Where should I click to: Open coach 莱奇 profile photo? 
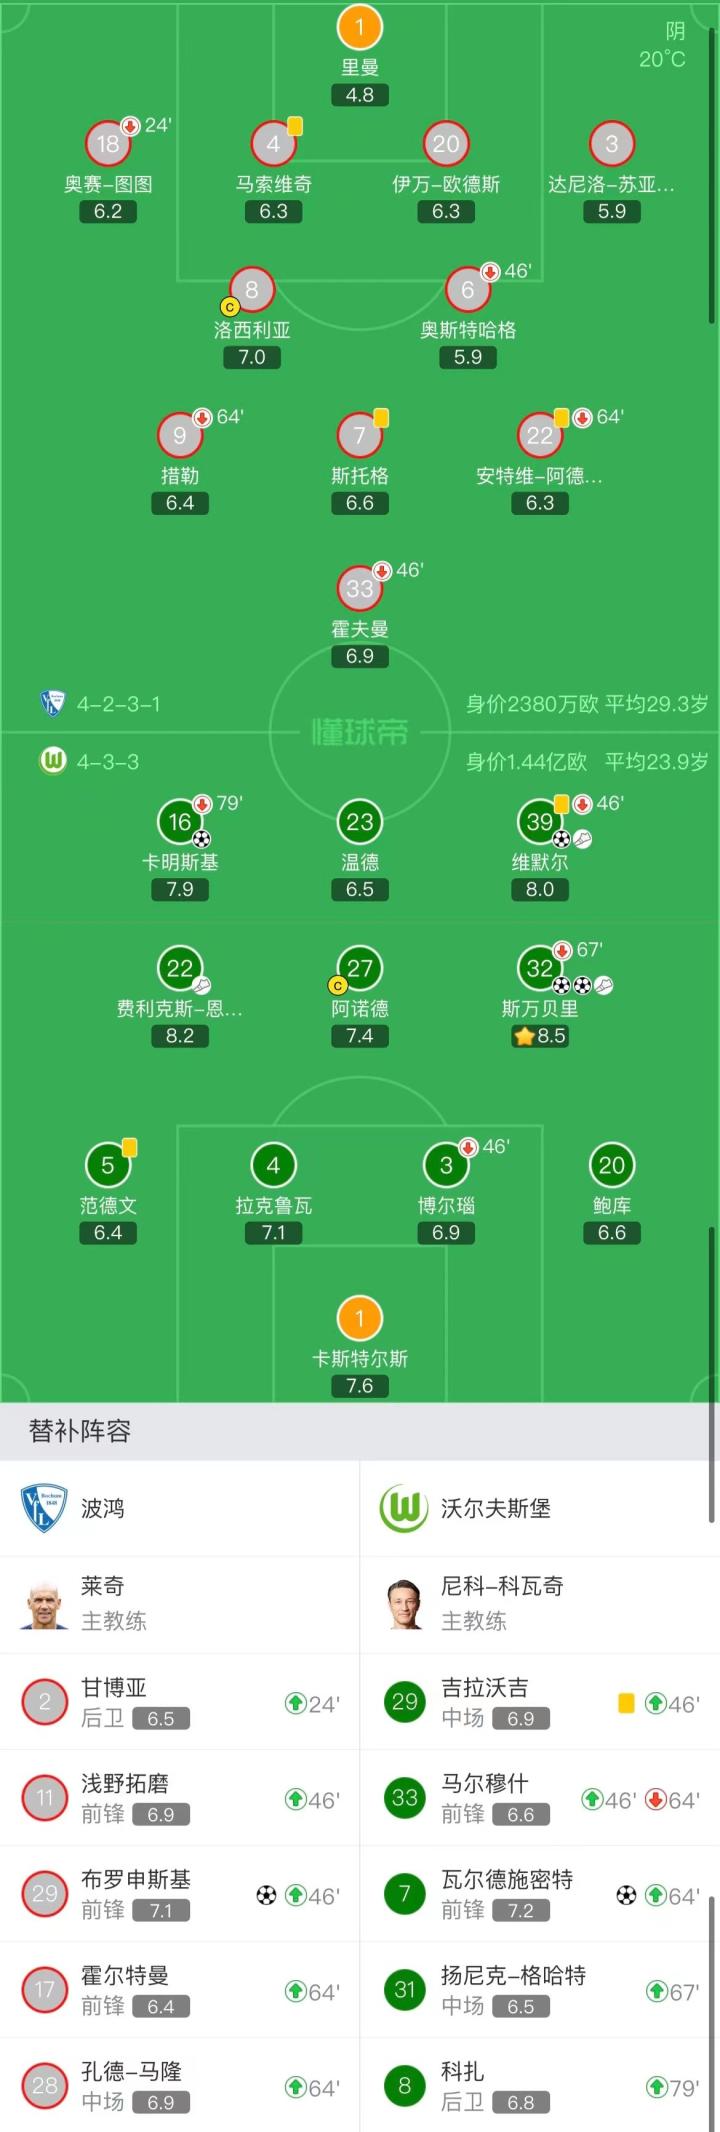pyautogui.click(x=44, y=1605)
